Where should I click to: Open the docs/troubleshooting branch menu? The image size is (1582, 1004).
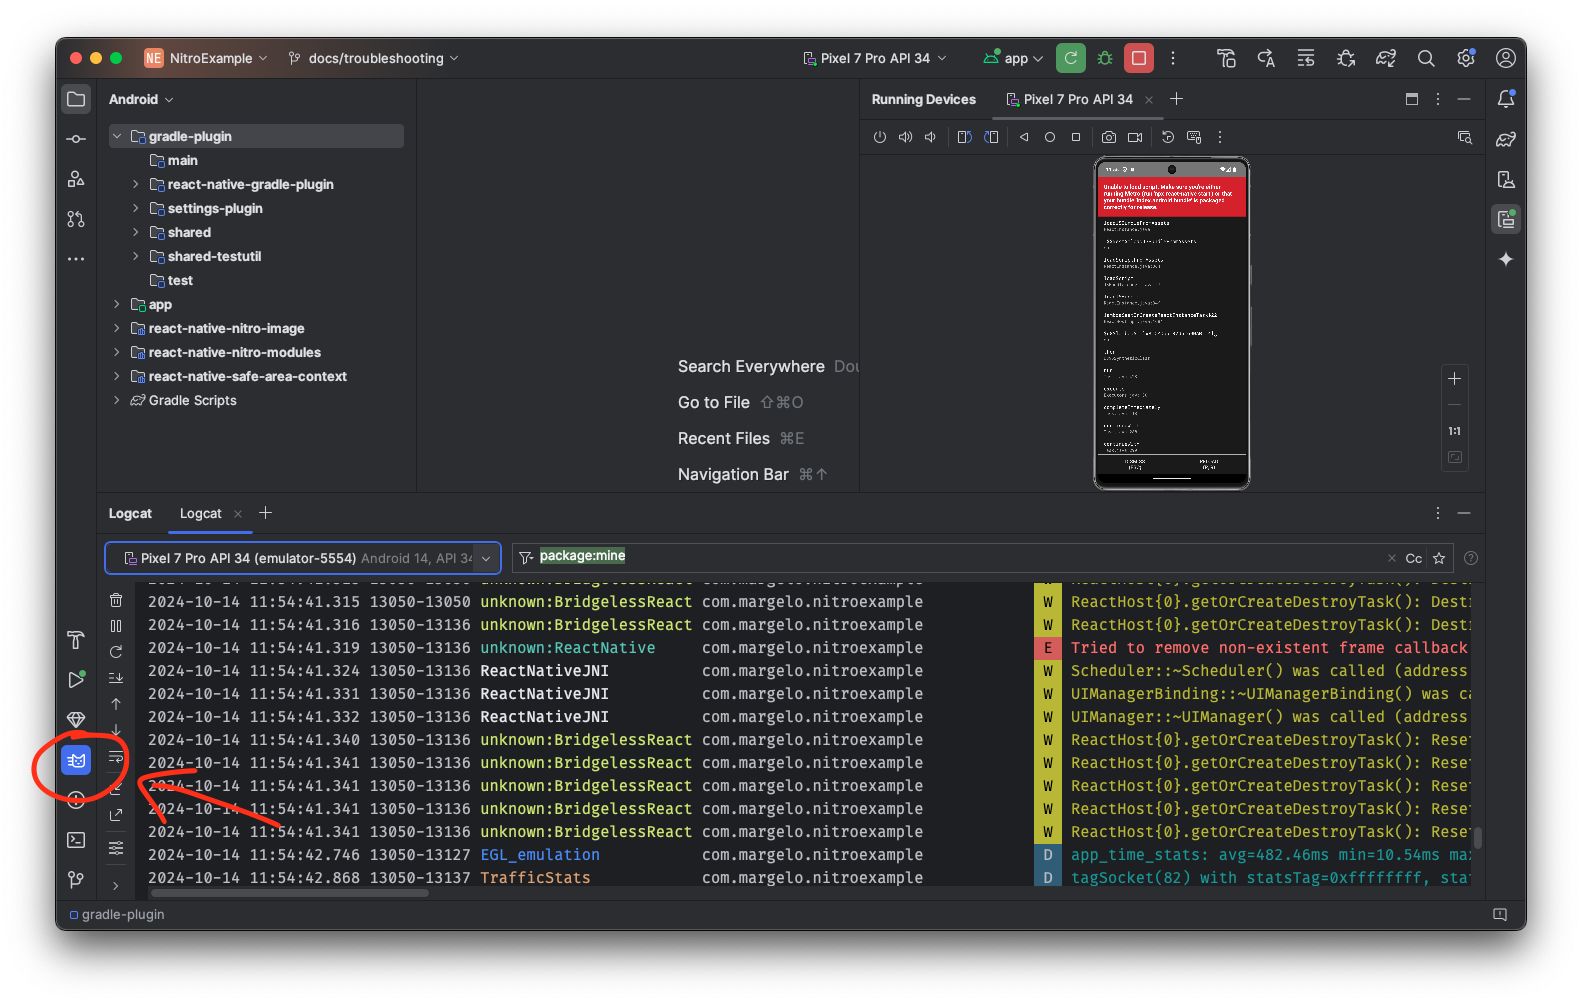pyautogui.click(x=374, y=58)
